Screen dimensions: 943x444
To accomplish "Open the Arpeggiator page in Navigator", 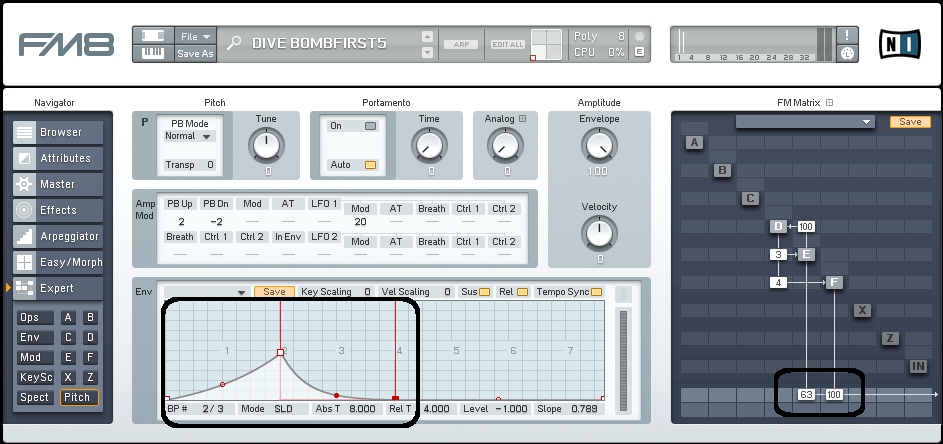I will click(60, 236).
